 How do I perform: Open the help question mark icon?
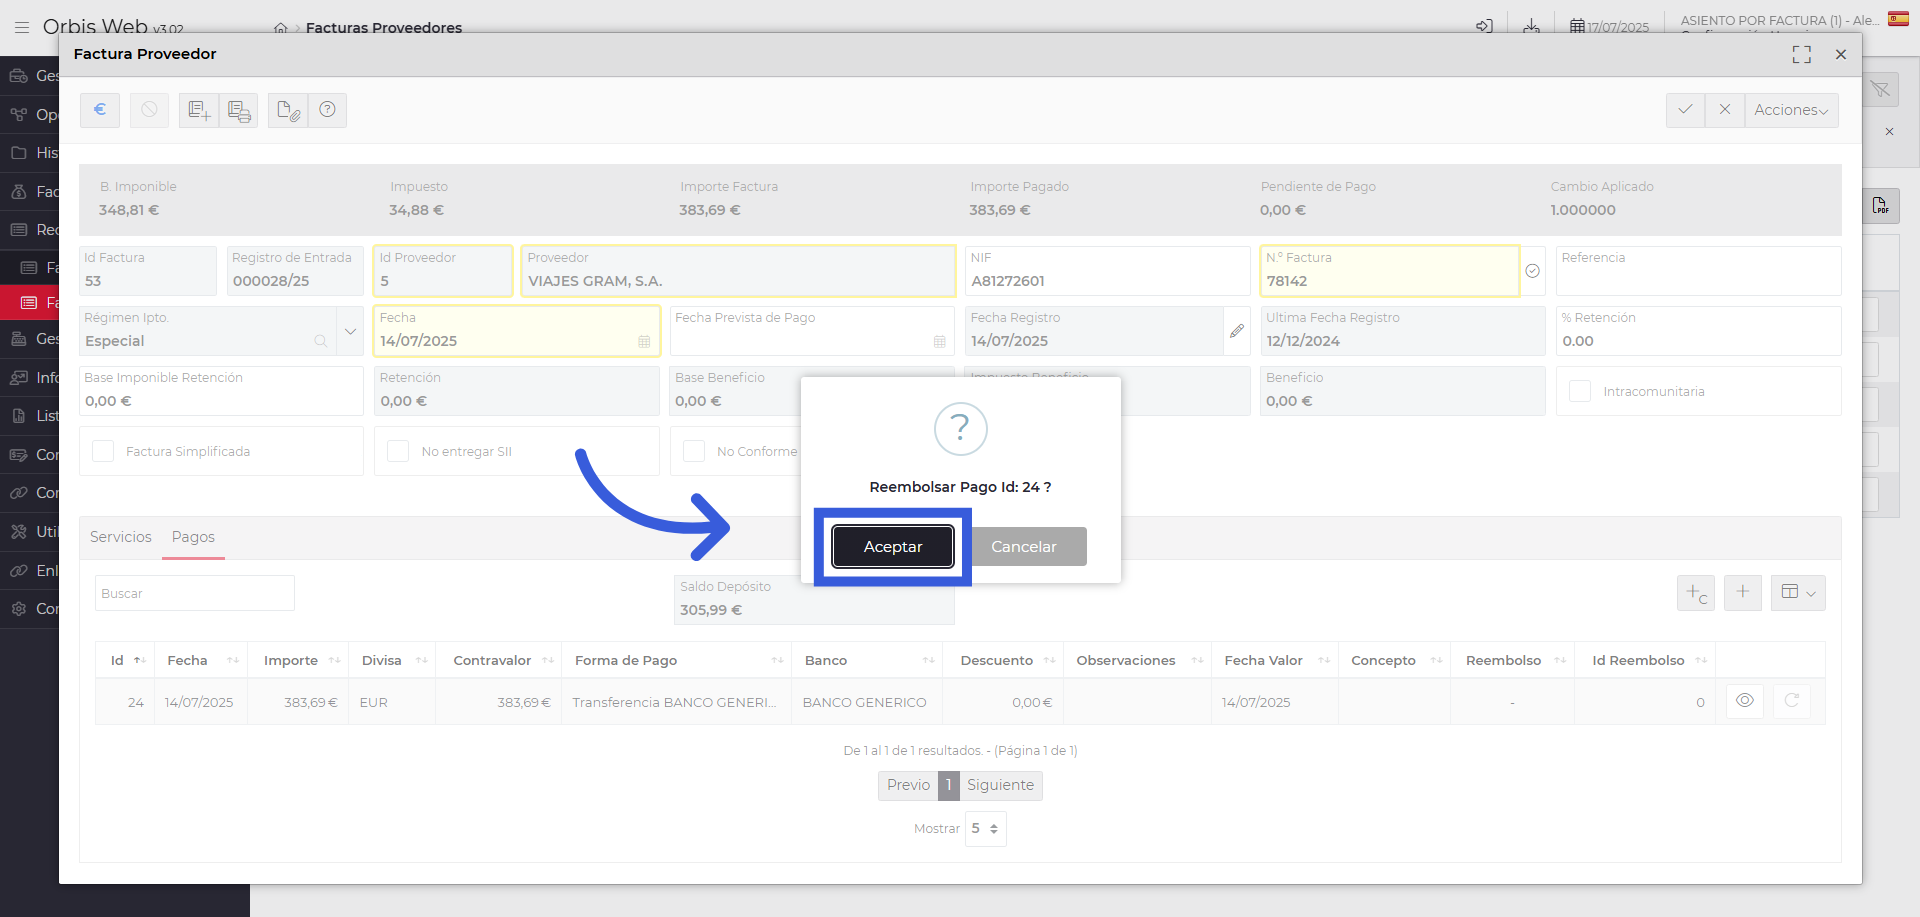click(327, 110)
